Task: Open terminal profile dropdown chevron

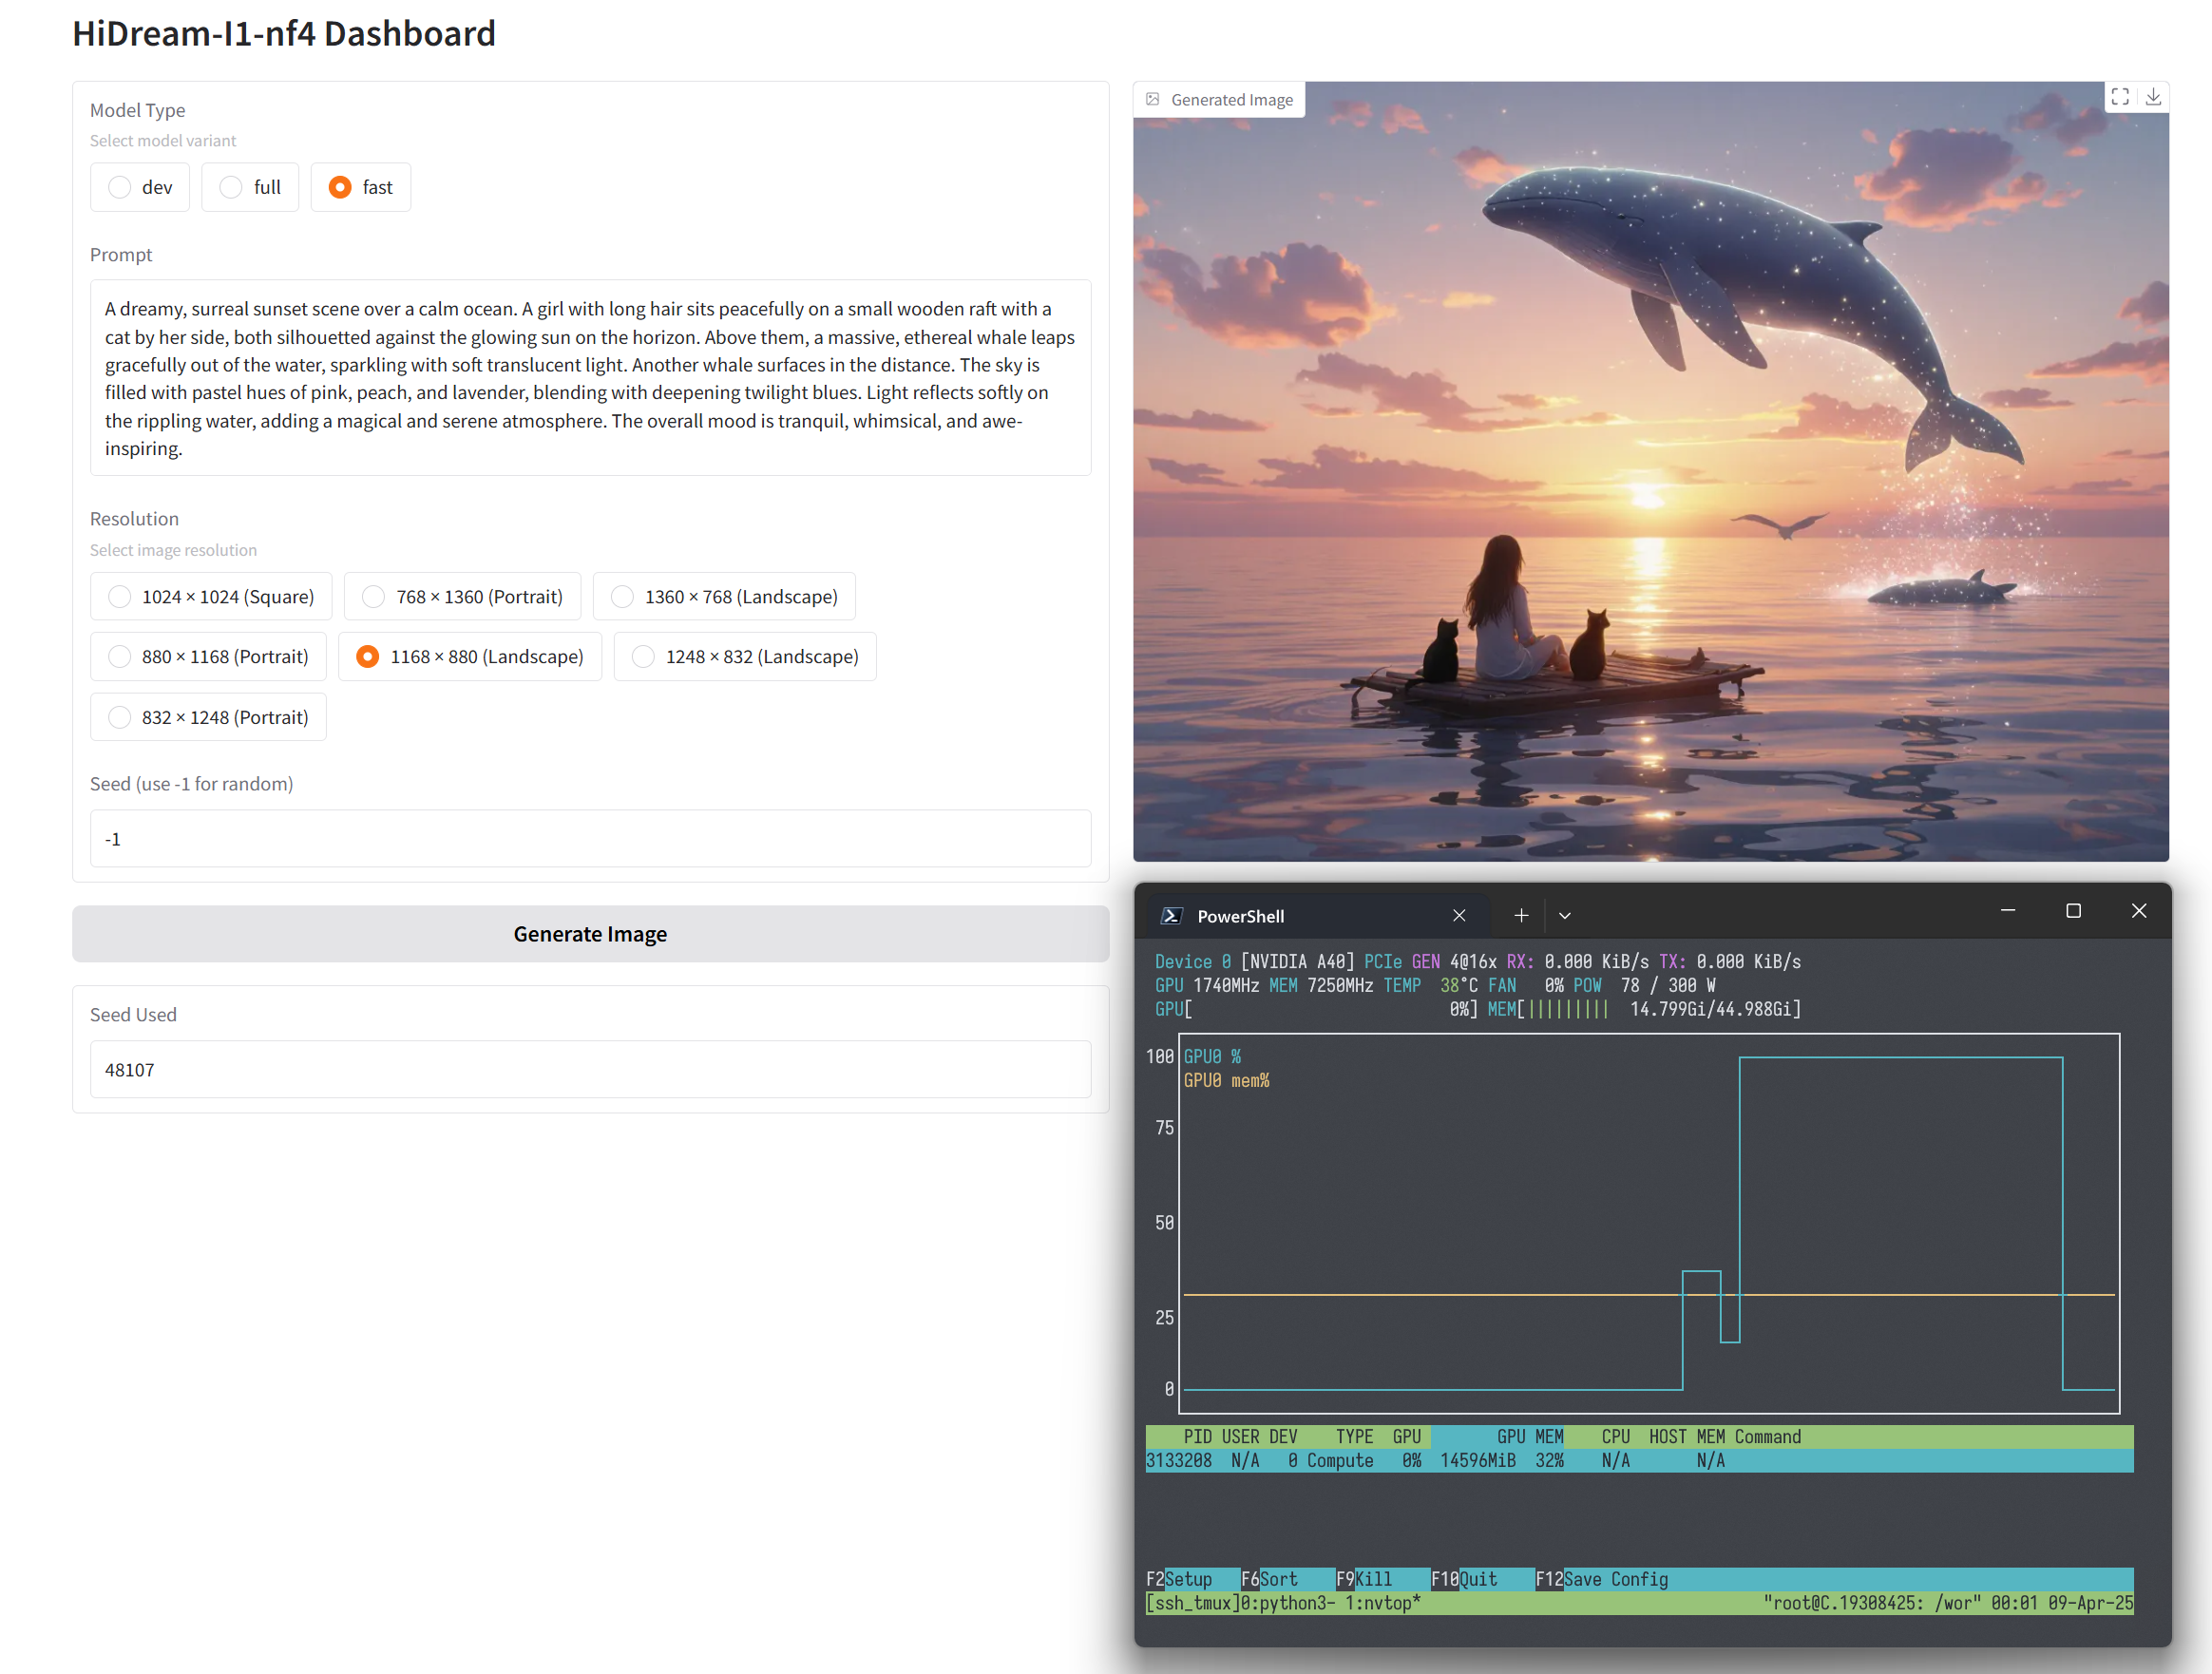Action: pyautogui.click(x=1565, y=916)
